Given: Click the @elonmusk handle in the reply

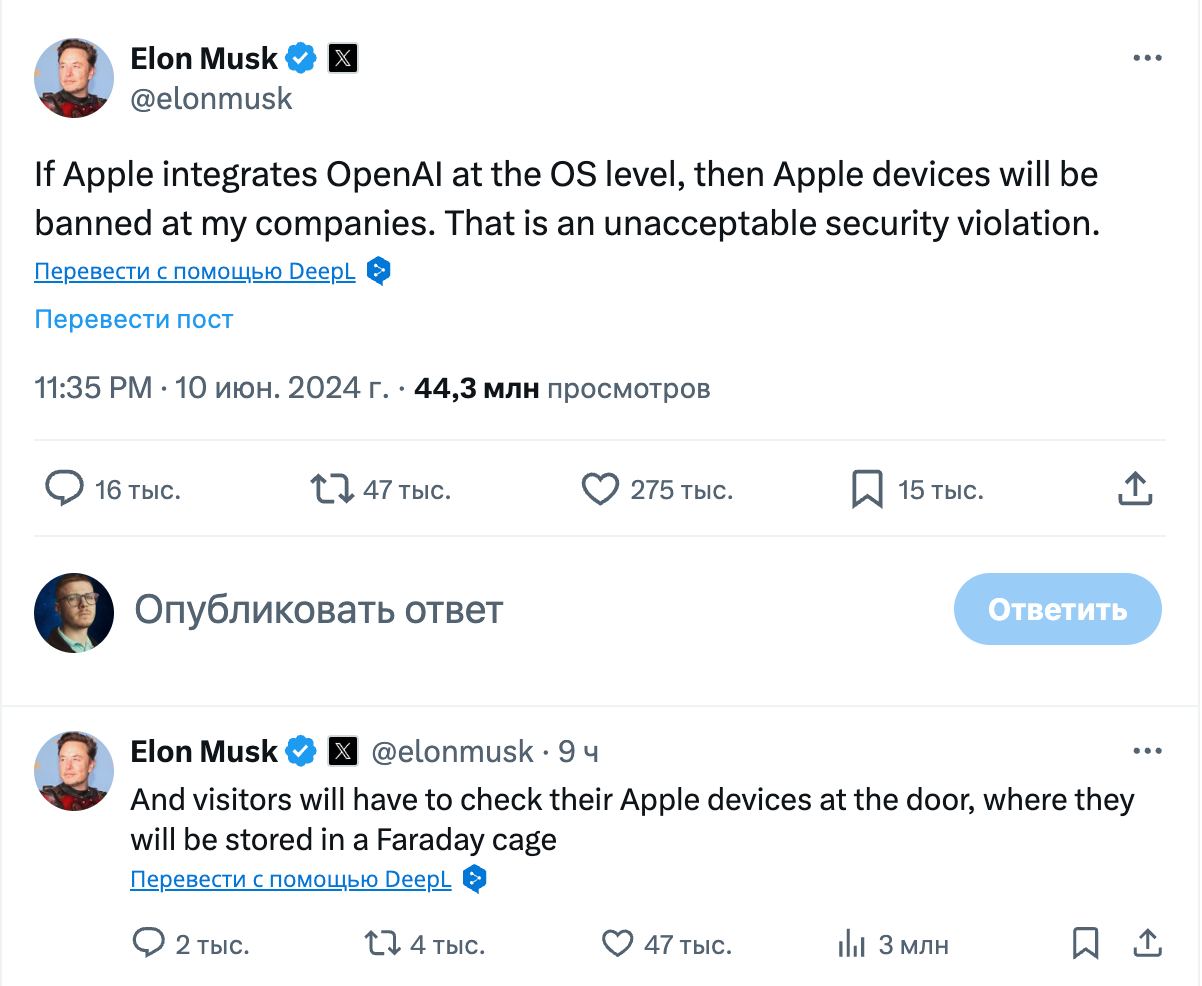Looking at the screenshot, I should click(x=452, y=751).
